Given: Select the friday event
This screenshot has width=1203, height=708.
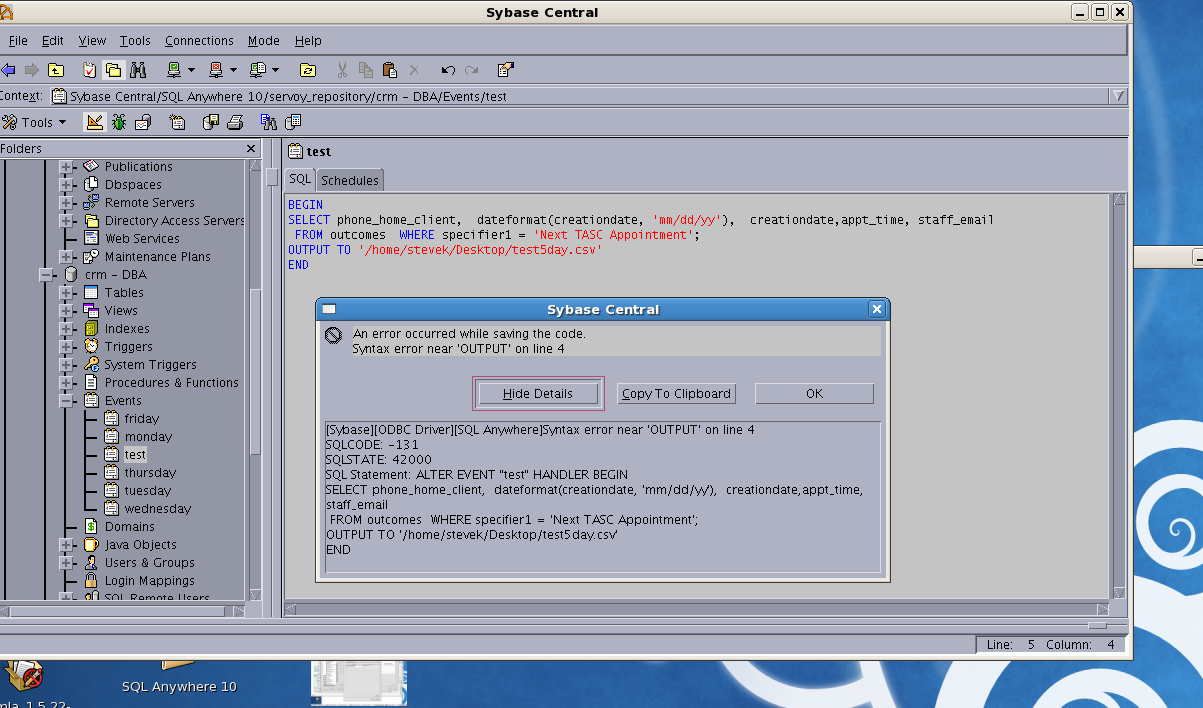Looking at the screenshot, I should point(142,419).
